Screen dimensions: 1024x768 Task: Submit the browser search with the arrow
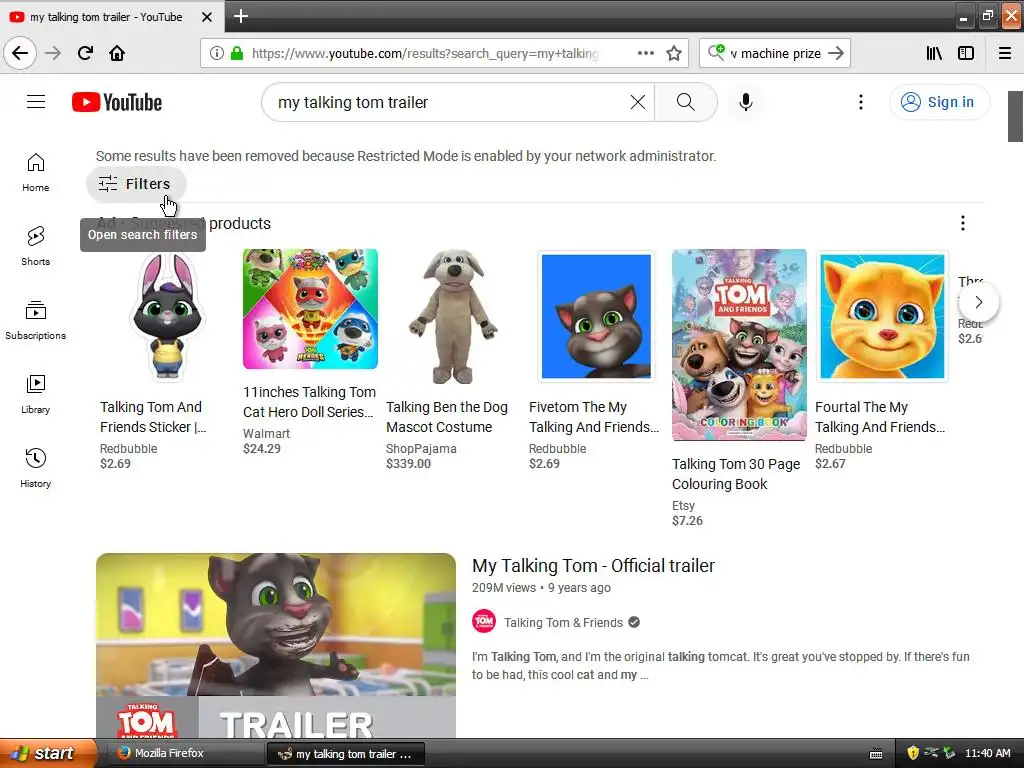(x=836, y=53)
